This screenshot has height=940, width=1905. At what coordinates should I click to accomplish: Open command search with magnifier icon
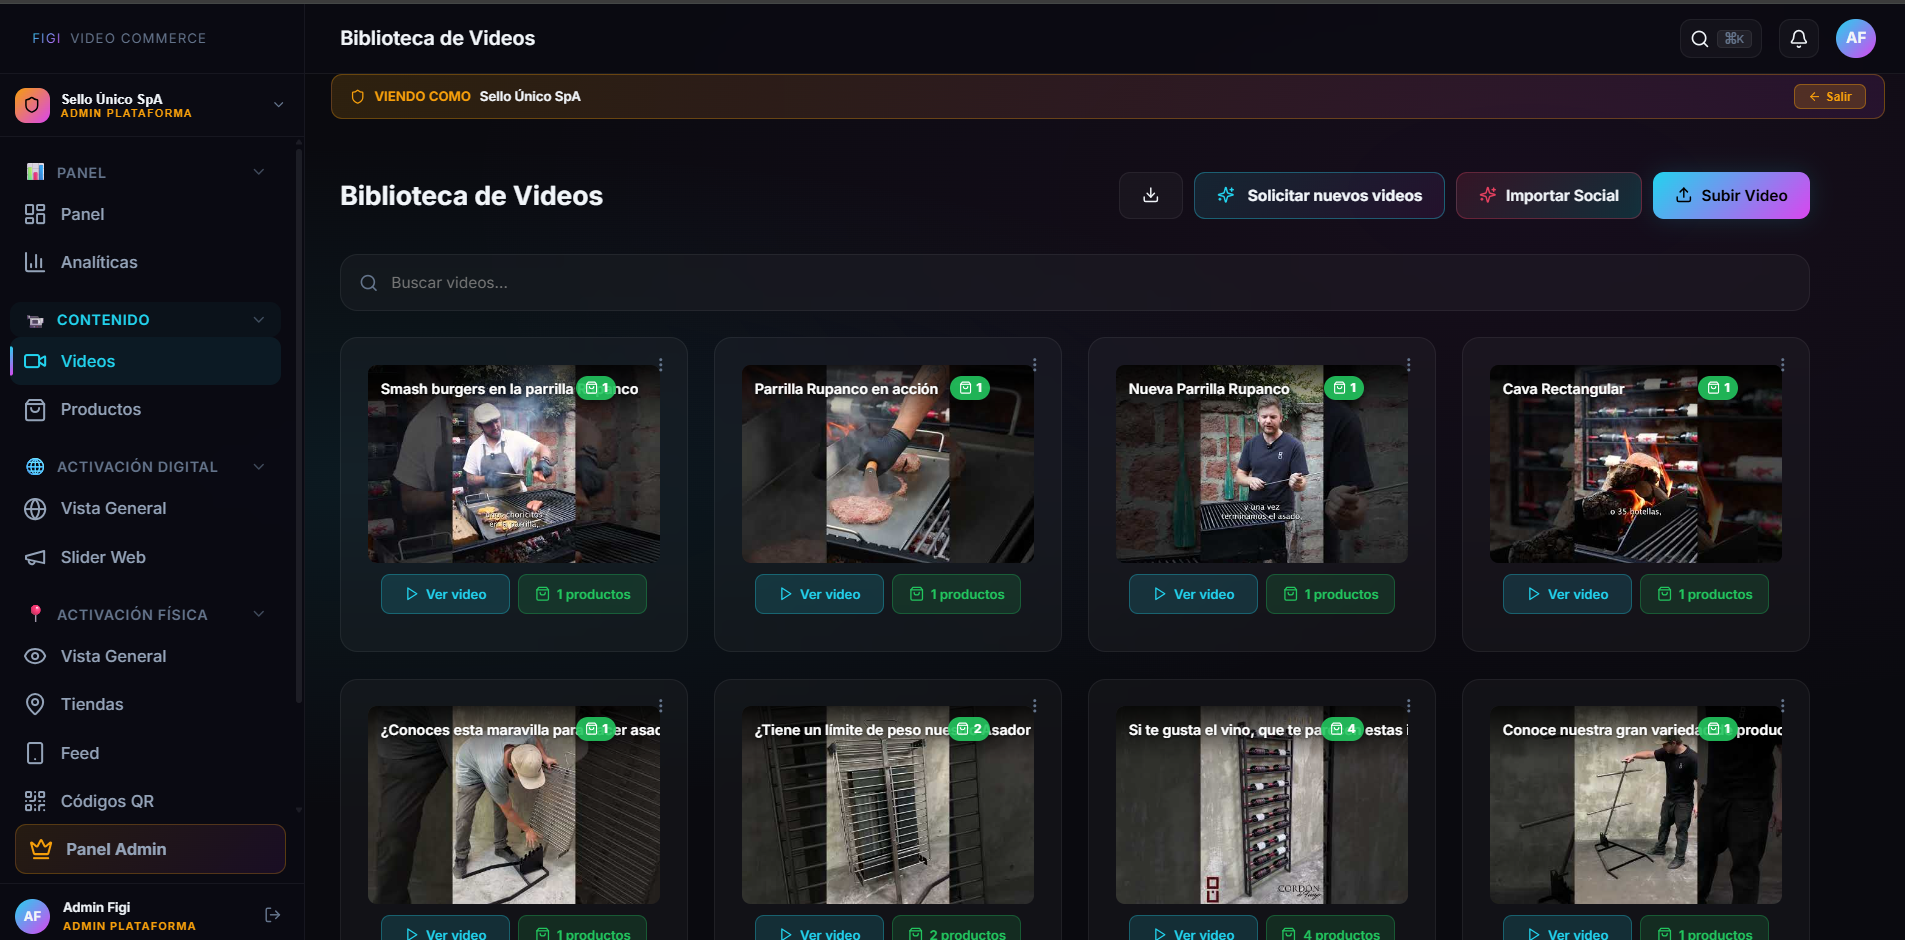click(x=1720, y=38)
